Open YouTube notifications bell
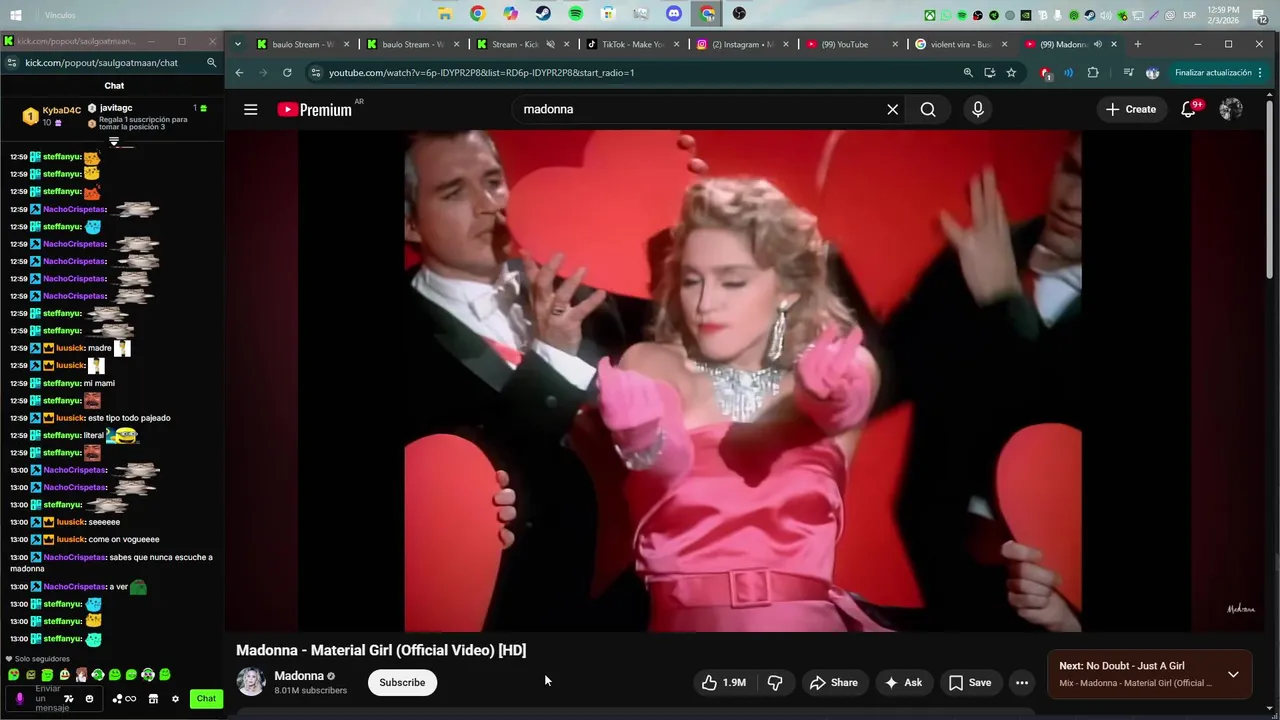The height and width of the screenshot is (720, 1280). tap(1189, 109)
